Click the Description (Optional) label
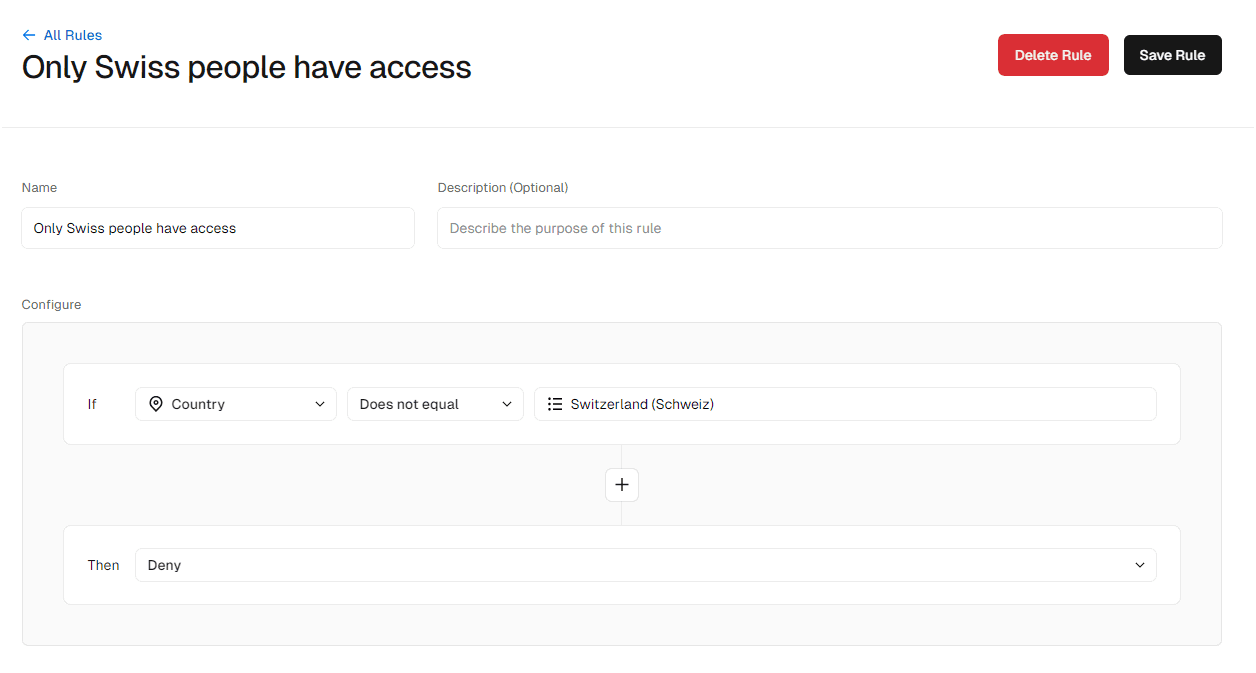This screenshot has height=673, width=1256. [503, 188]
